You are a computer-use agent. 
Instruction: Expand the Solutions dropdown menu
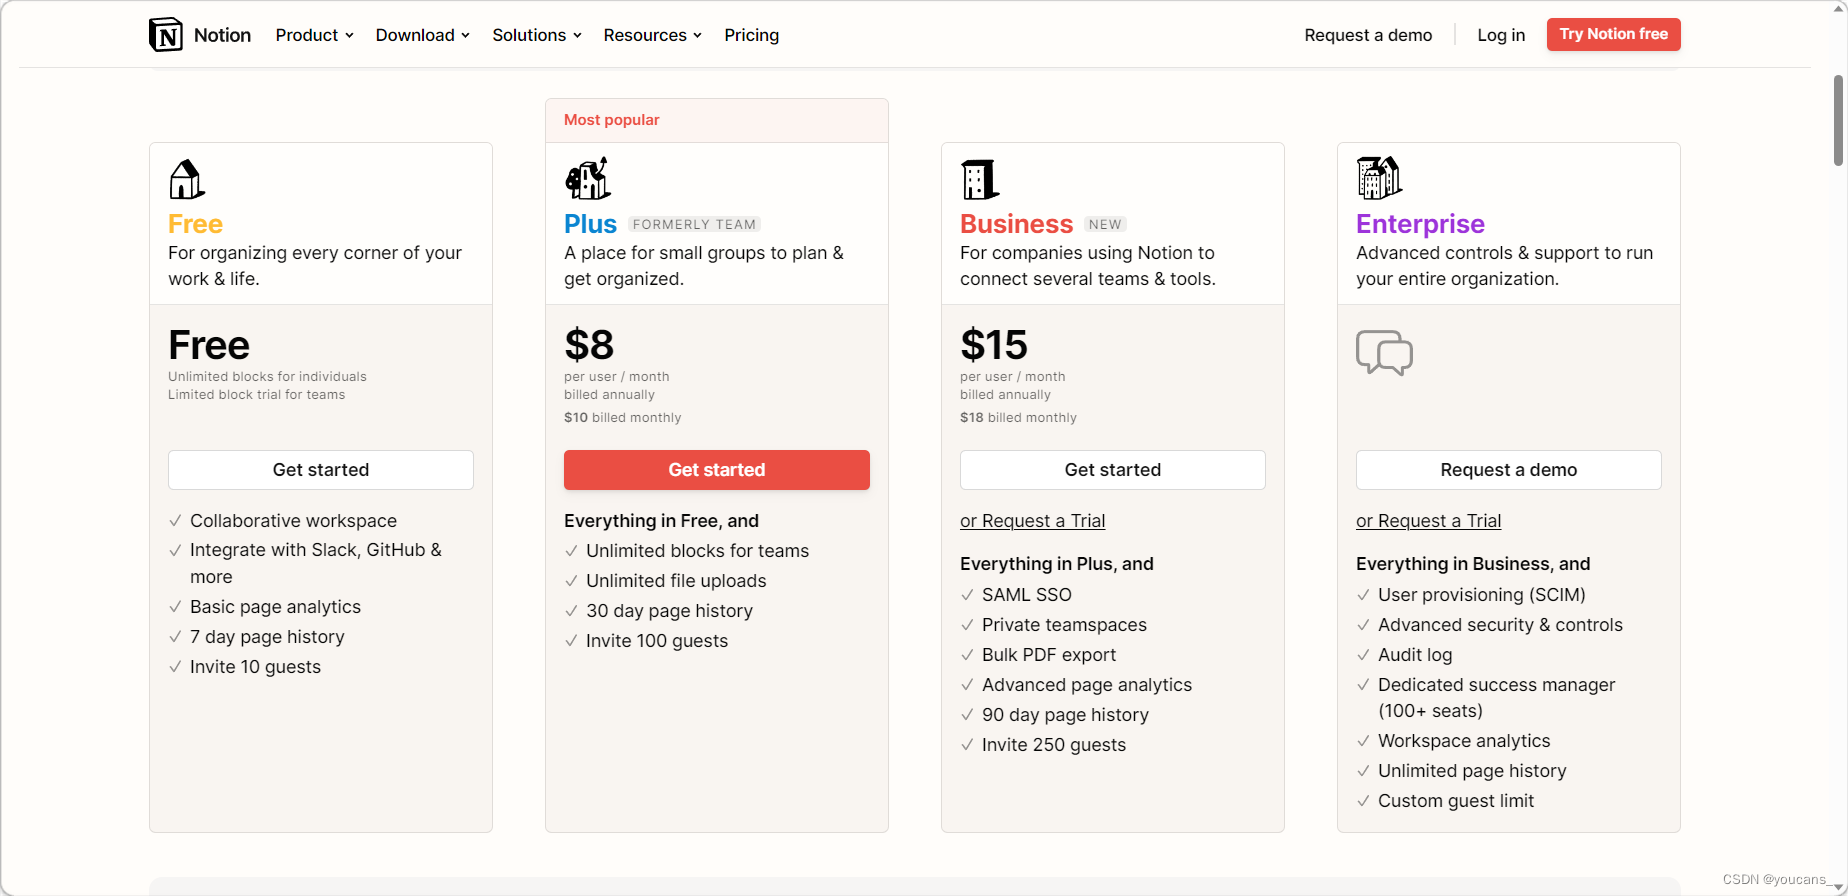536,35
